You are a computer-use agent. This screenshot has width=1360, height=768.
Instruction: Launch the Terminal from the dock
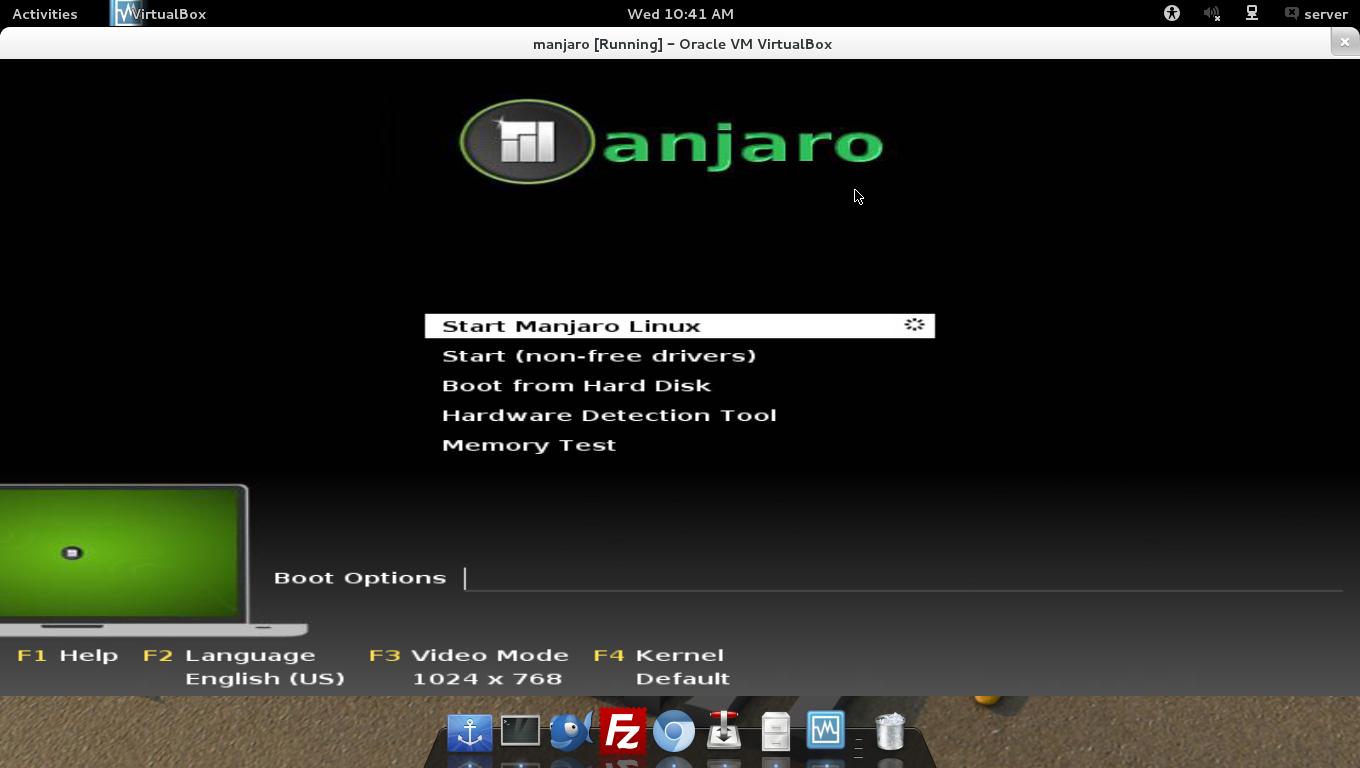tap(520, 731)
